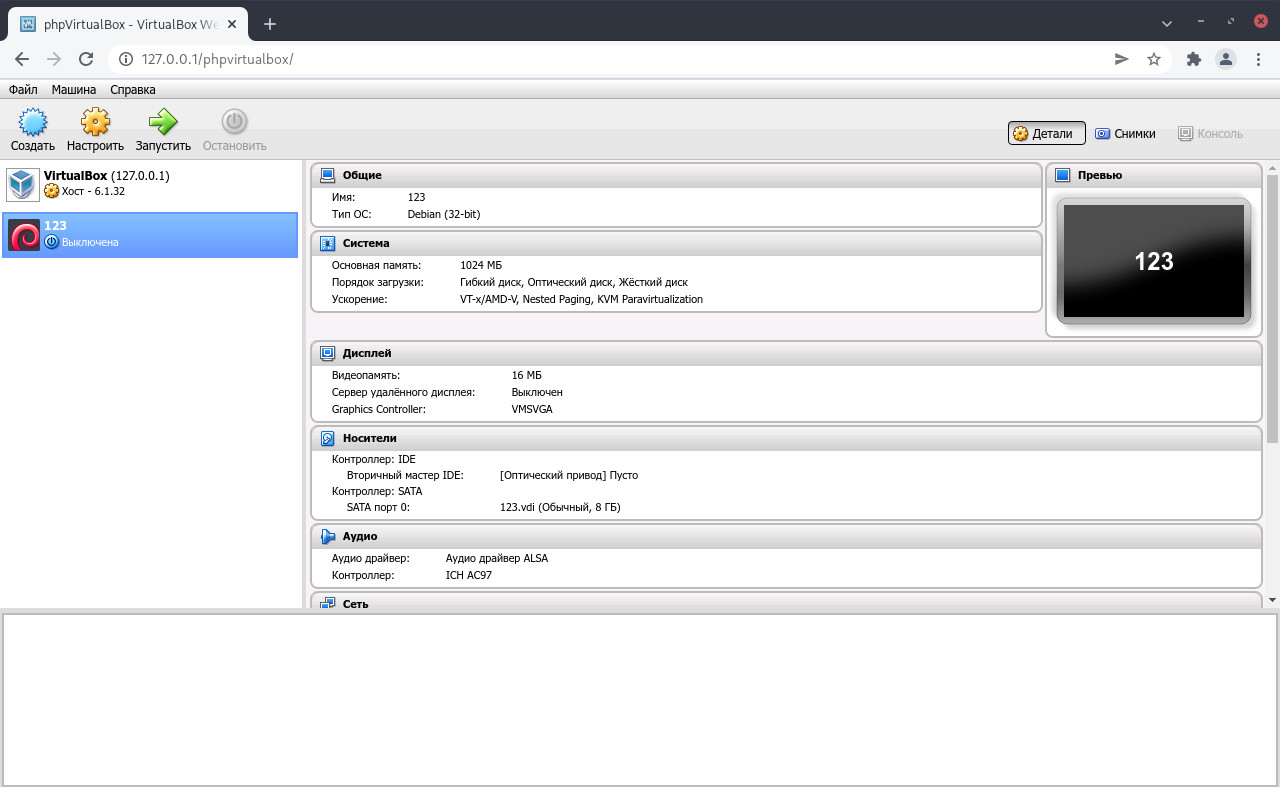This screenshot has width=1280, height=787.
Task: Open the Машина menu
Action: [x=74, y=89]
